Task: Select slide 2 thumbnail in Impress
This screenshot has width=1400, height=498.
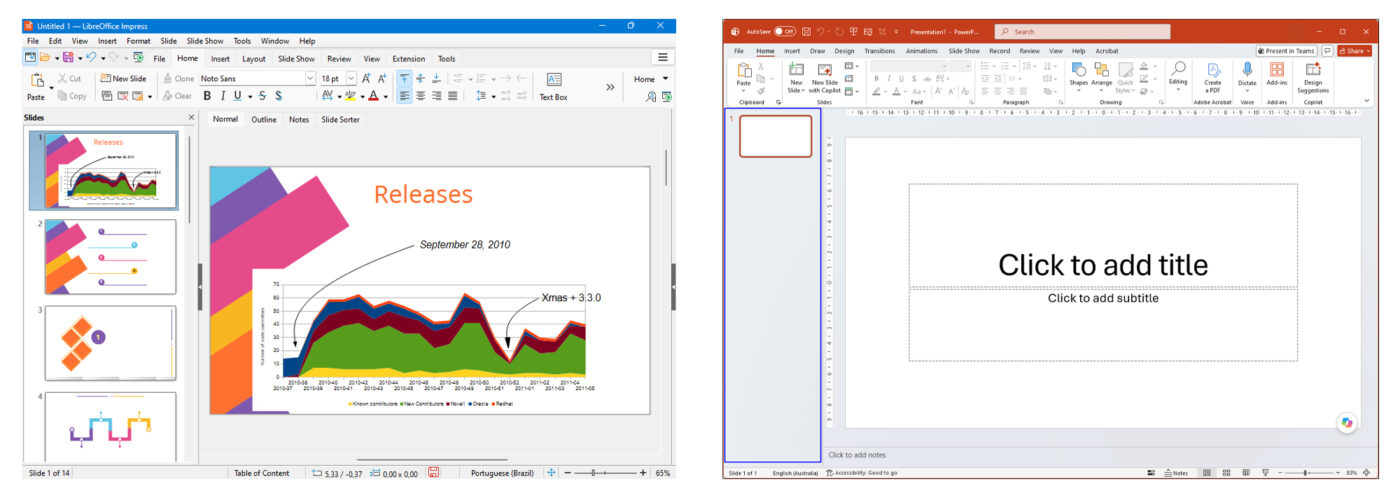Action: pos(110,257)
